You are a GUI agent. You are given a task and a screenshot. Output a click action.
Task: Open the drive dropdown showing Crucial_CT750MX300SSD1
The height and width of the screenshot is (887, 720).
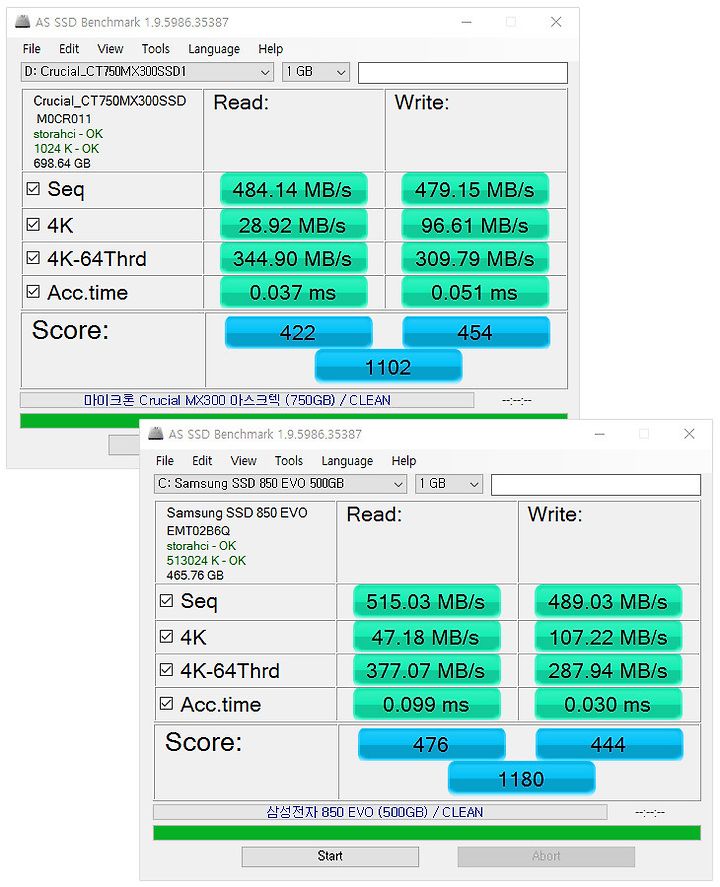147,72
